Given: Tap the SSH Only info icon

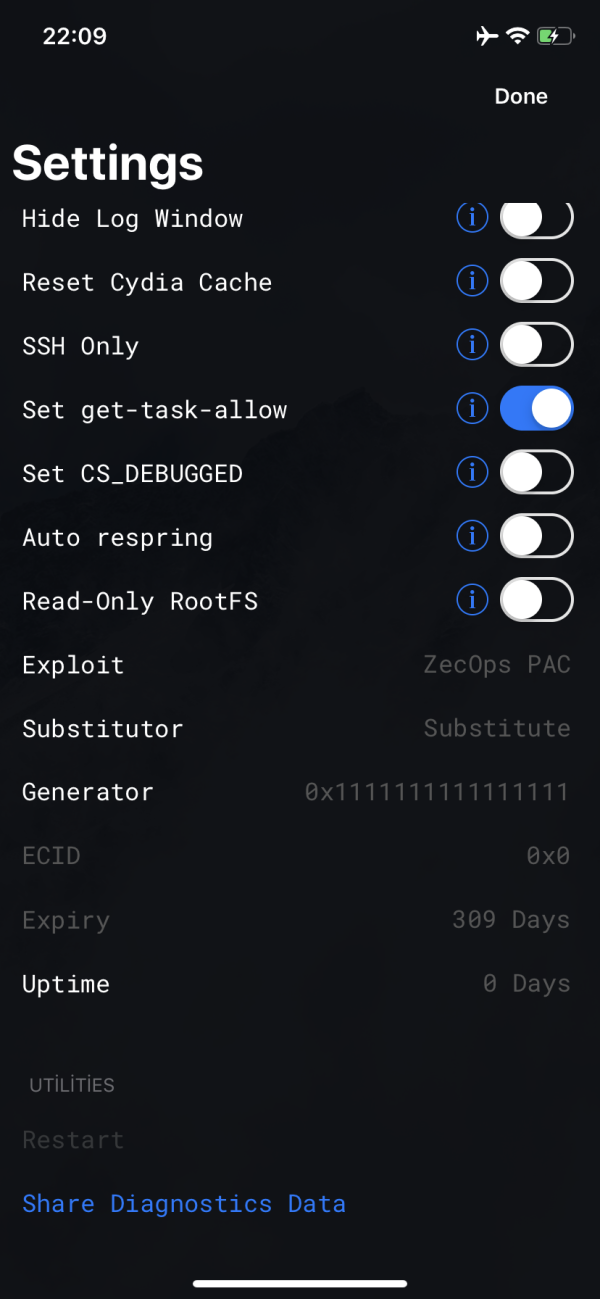Looking at the screenshot, I should click(472, 346).
